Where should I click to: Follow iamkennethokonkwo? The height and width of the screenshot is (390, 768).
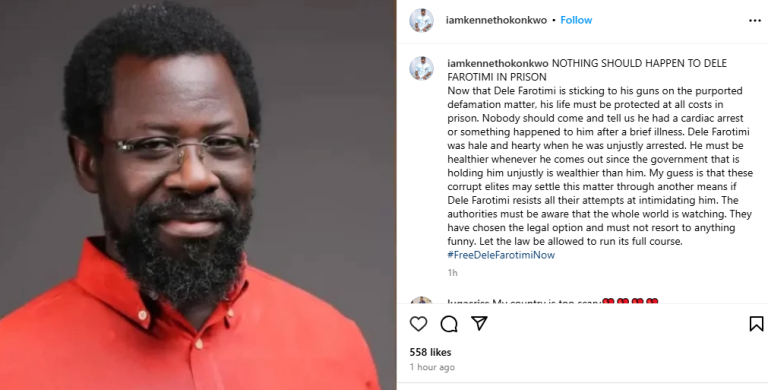[x=576, y=20]
